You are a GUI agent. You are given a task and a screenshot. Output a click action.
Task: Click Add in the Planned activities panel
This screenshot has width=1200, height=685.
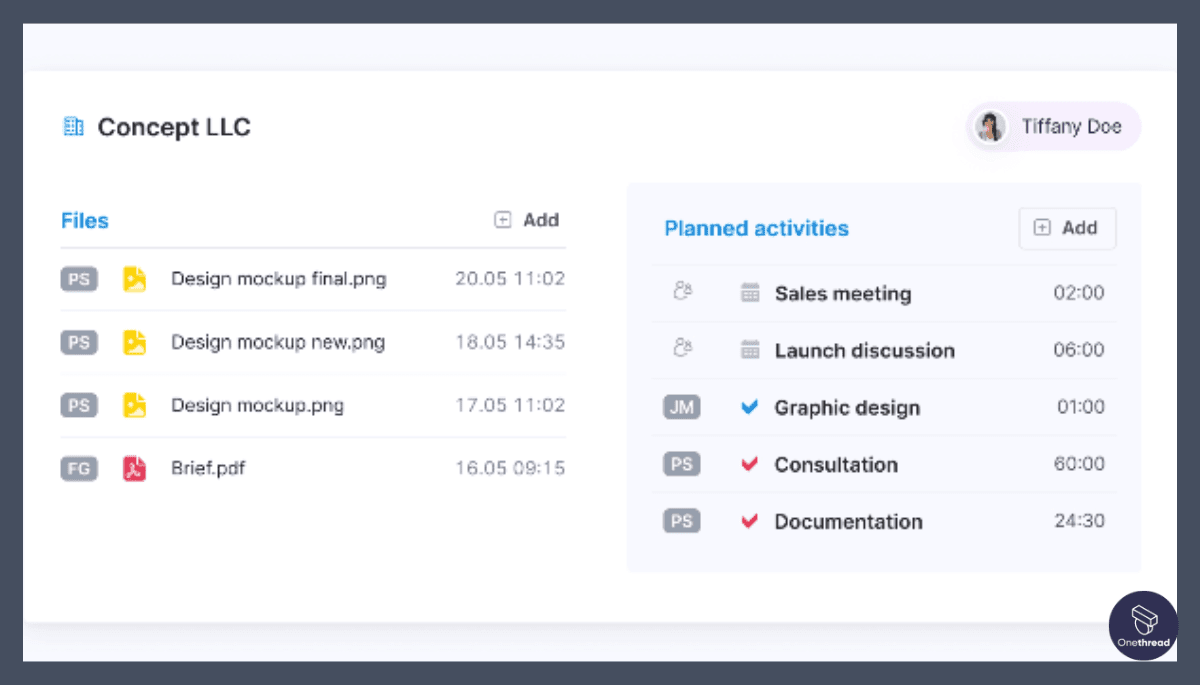tap(1067, 228)
